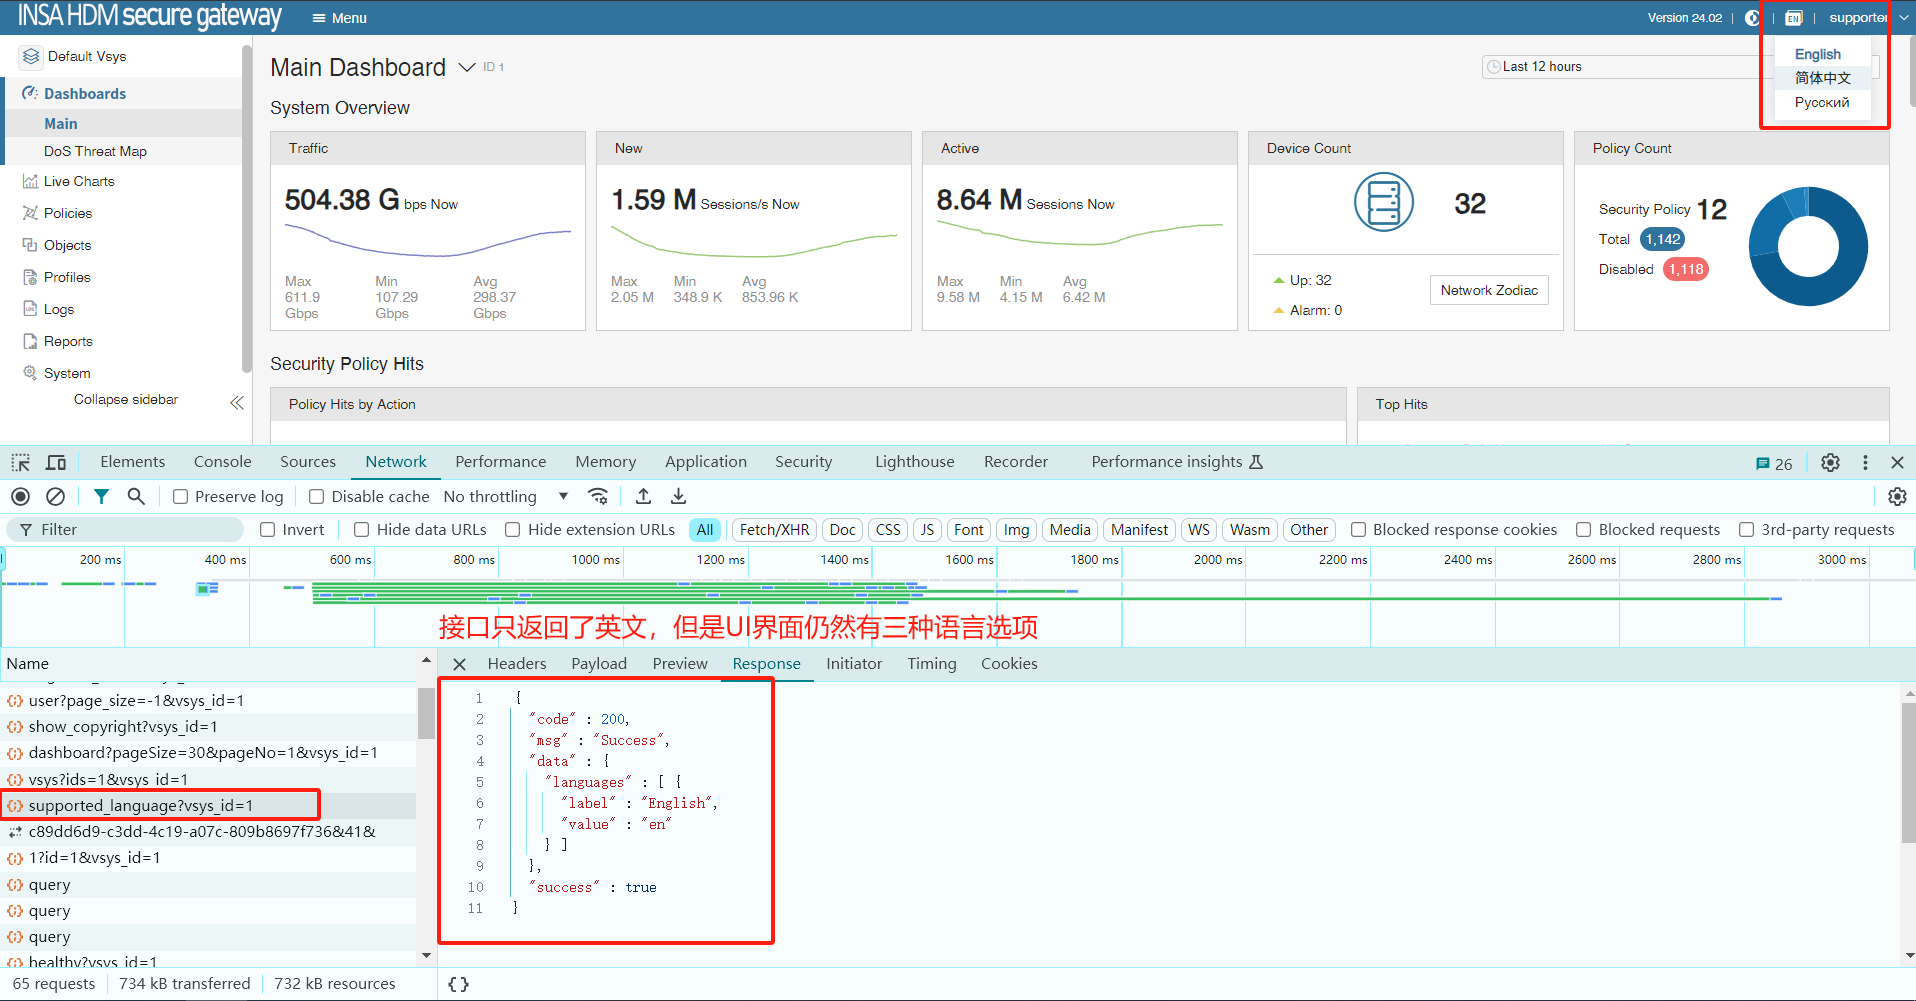Open the network search magnifier
This screenshot has height=1001, width=1916.
pos(136,497)
